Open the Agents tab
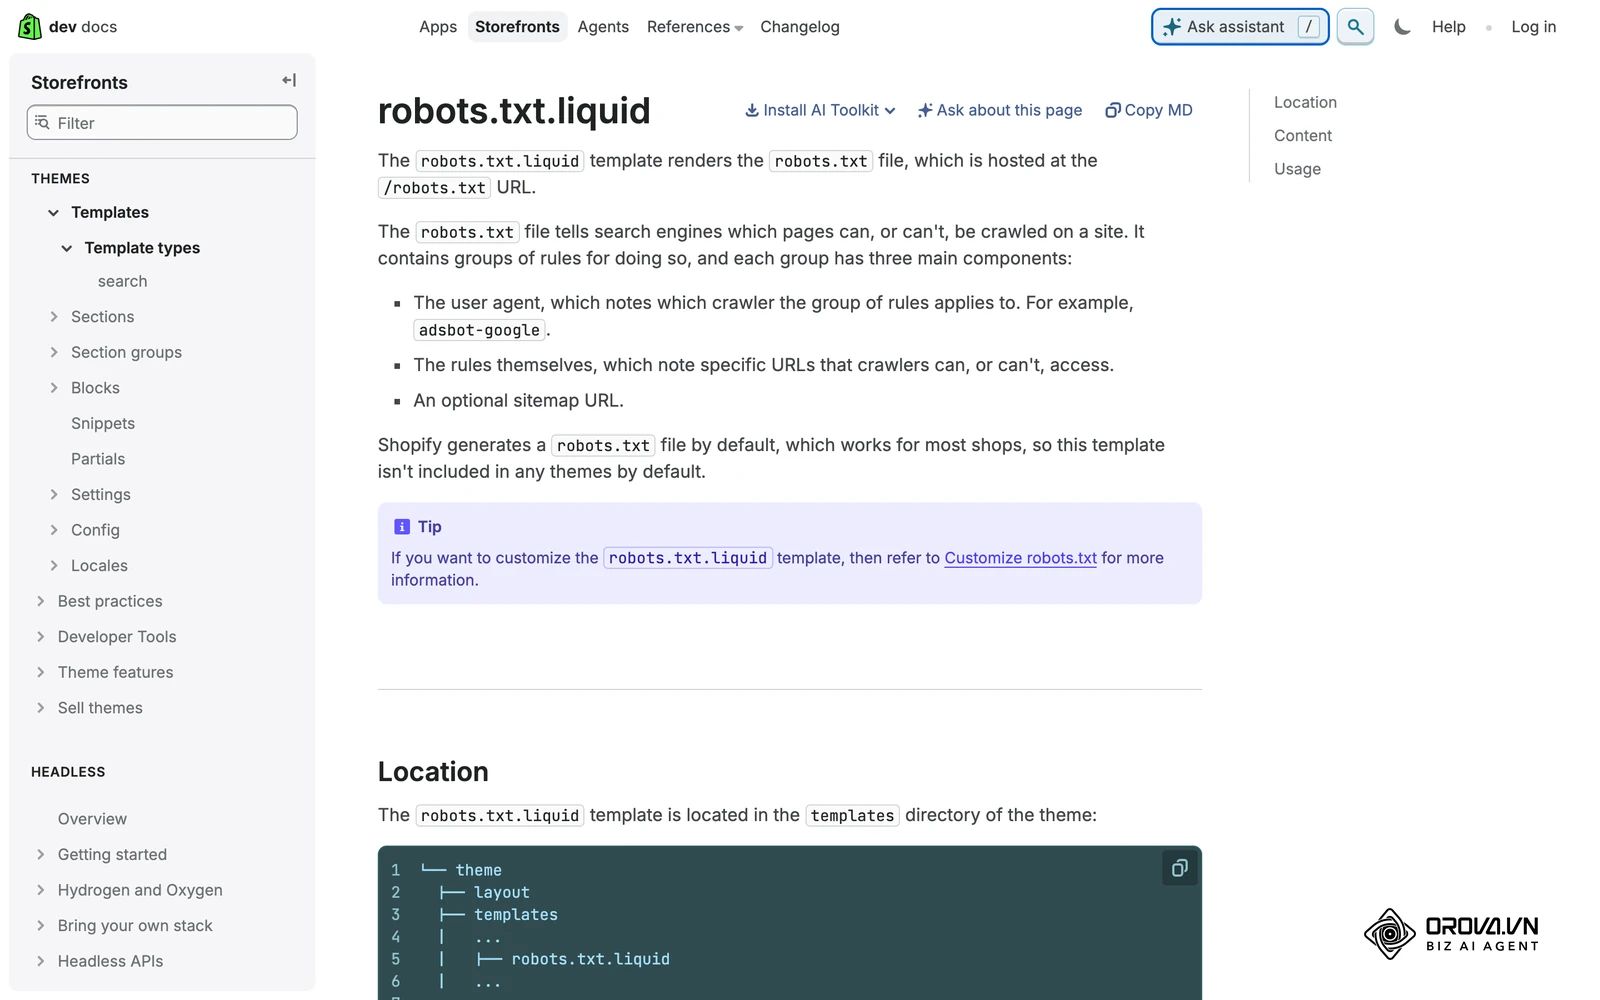Viewport: 1600px width, 1000px height. coord(603,27)
